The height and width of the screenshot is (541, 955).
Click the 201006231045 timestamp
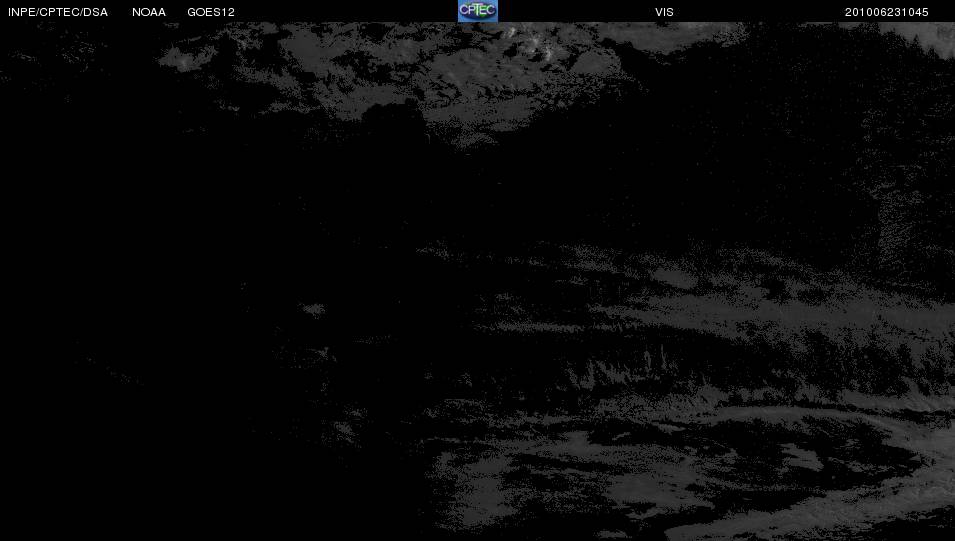point(886,12)
